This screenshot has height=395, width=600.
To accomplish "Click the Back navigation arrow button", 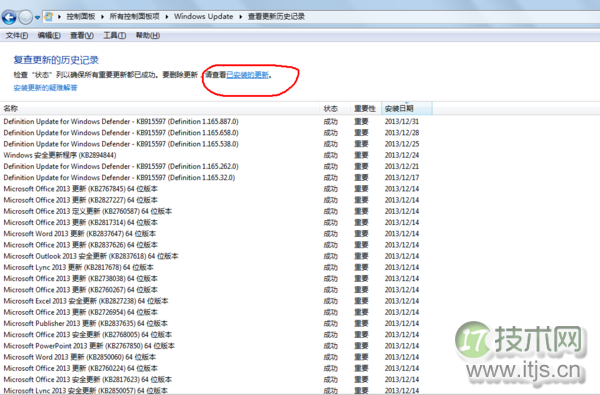I will click(x=9, y=17).
